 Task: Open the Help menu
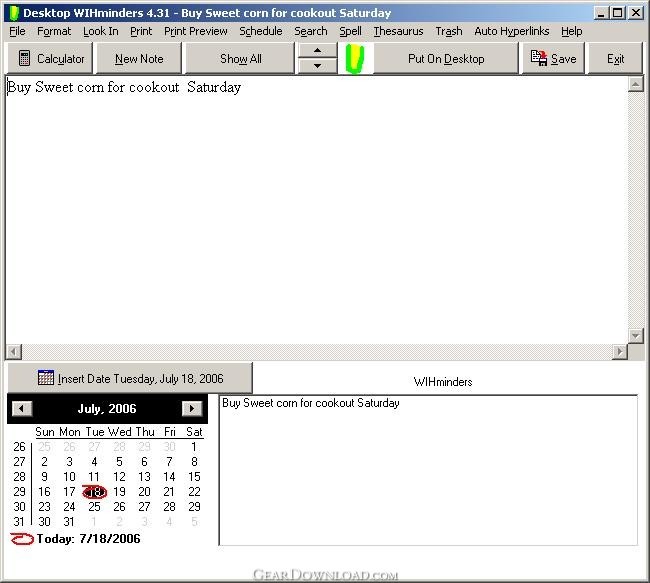click(572, 31)
